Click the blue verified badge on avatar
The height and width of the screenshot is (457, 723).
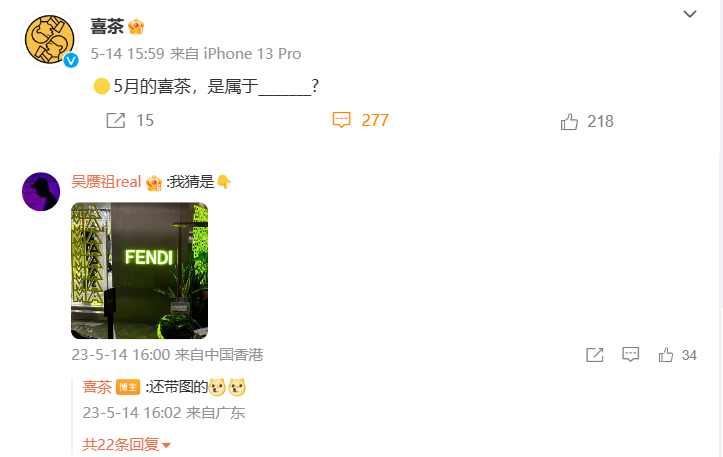pyautogui.click(x=71, y=60)
